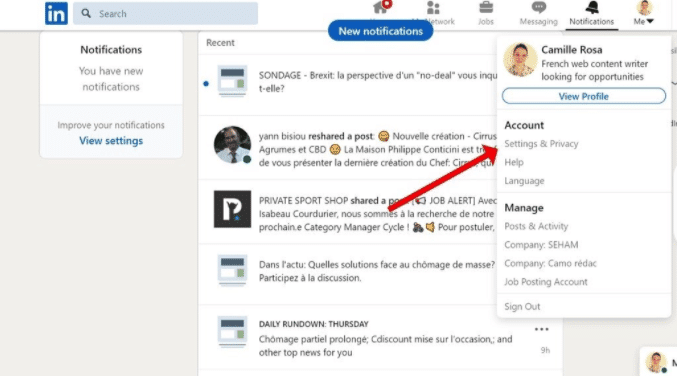This screenshot has height=381, width=677.
Task: Follow the View settings link
Action: pyautogui.click(x=111, y=141)
